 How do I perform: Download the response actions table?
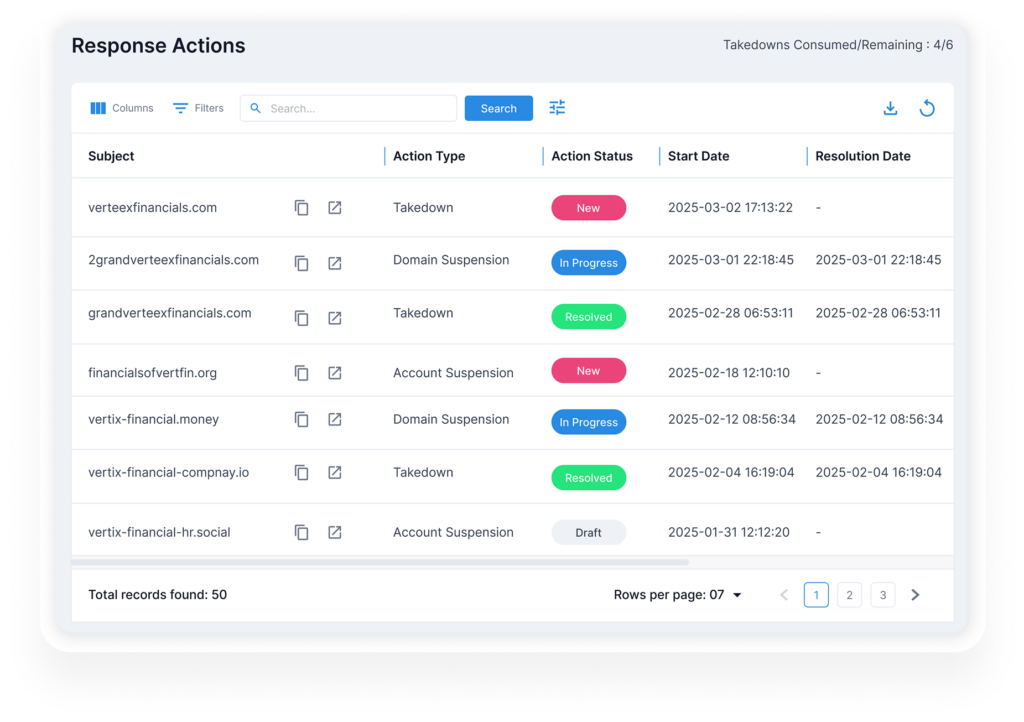click(x=890, y=108)
